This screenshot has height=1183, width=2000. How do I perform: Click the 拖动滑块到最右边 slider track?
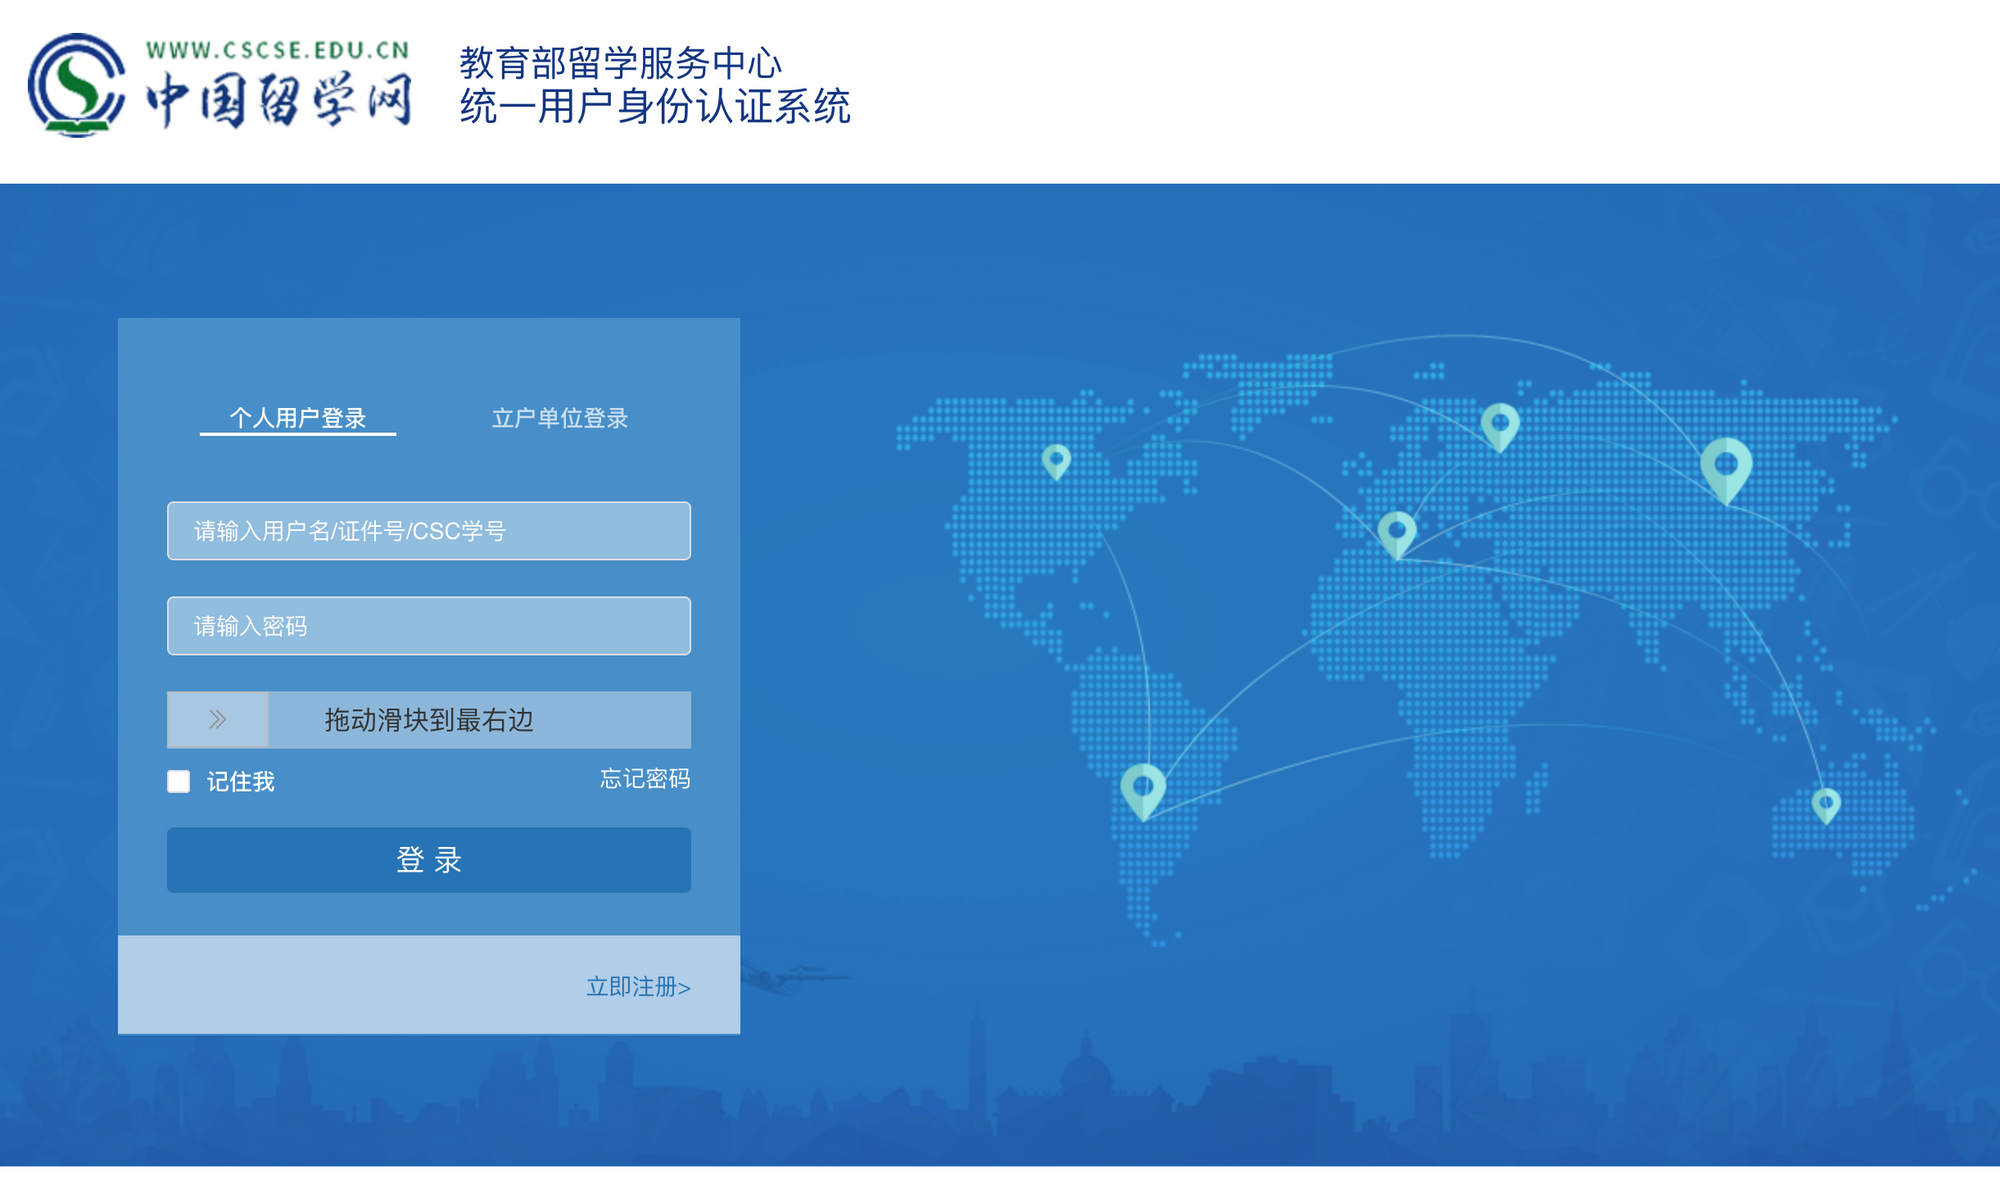pos(480,720)
